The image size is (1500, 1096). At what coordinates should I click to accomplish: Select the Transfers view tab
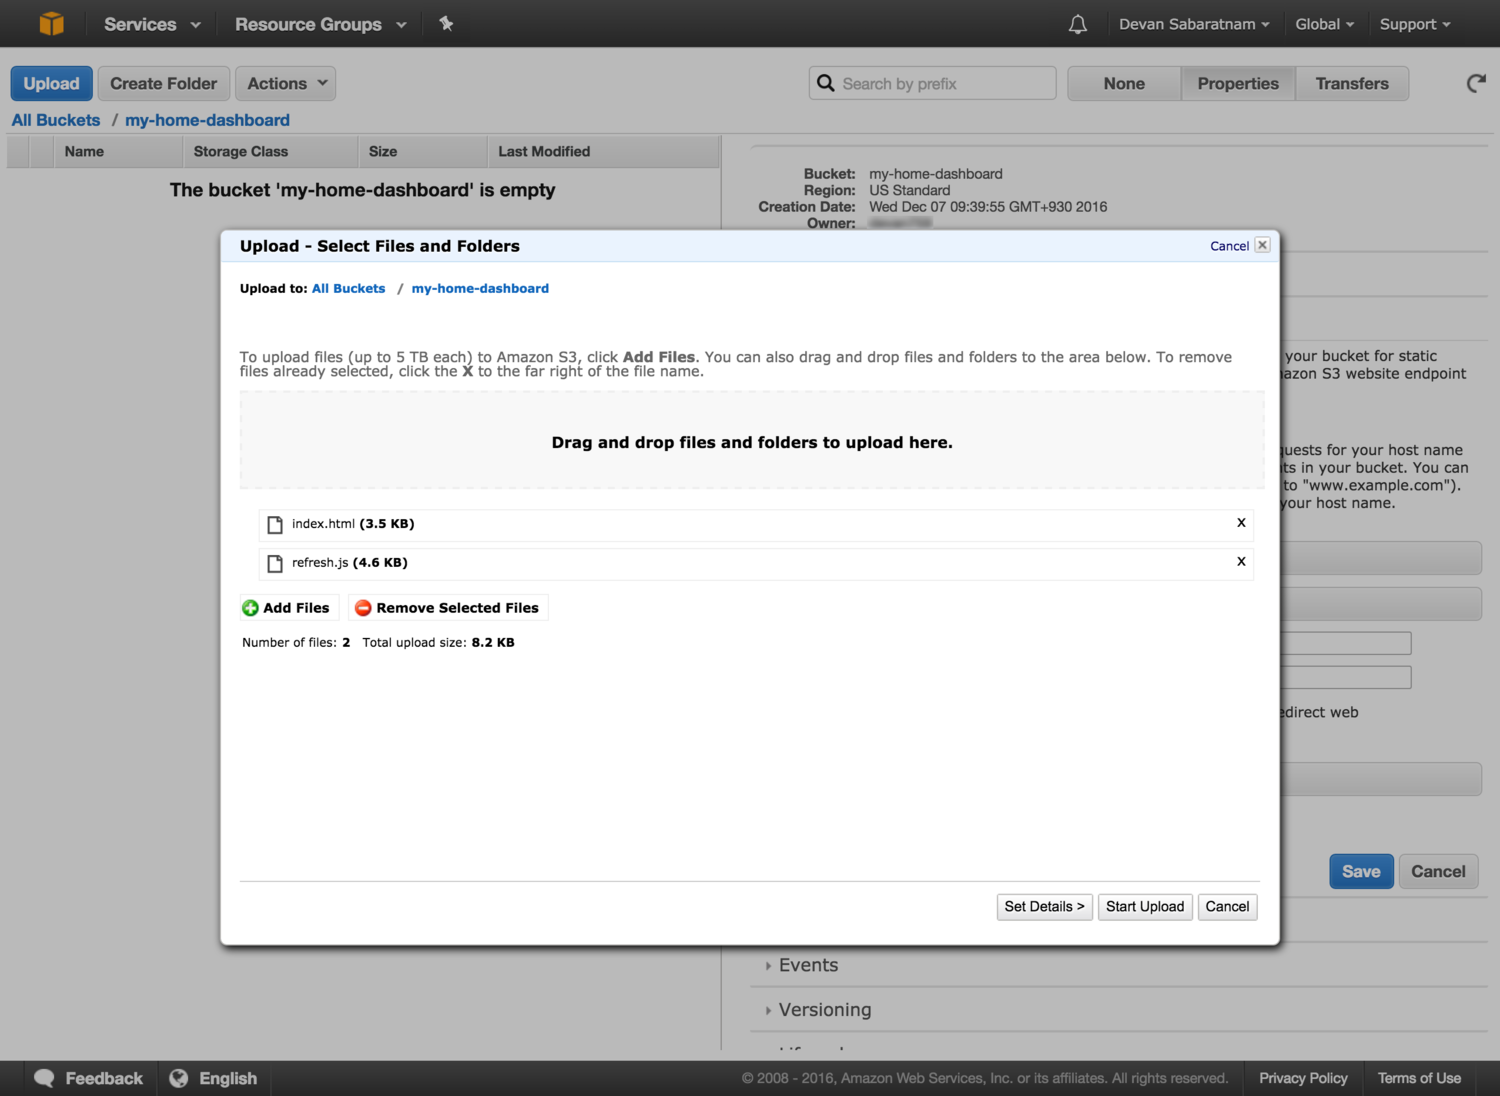tap(1352, 84)
